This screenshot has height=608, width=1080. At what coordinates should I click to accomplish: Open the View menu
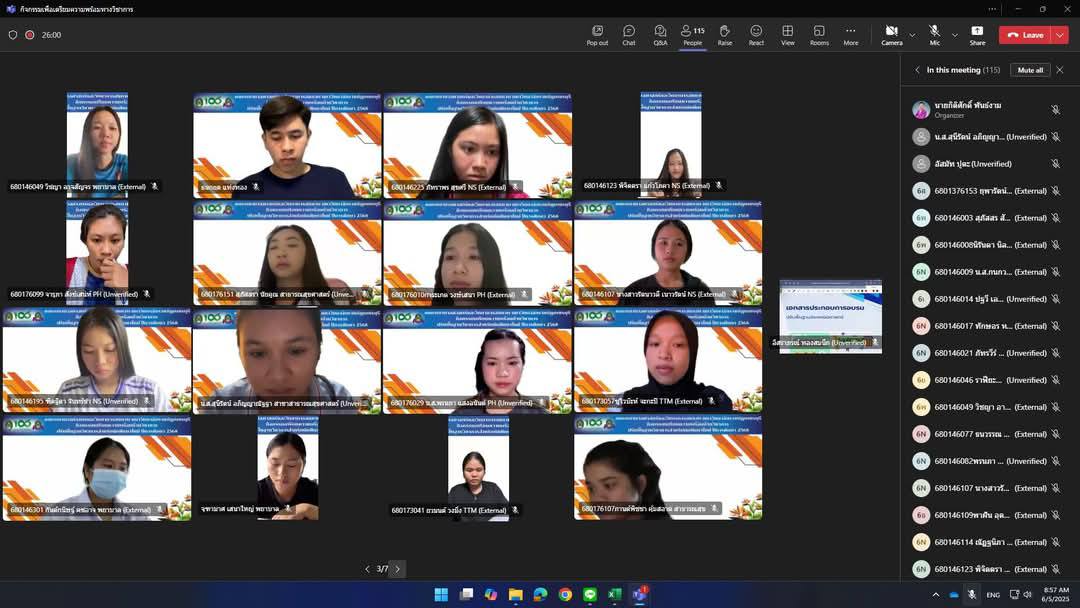(788, 35)
